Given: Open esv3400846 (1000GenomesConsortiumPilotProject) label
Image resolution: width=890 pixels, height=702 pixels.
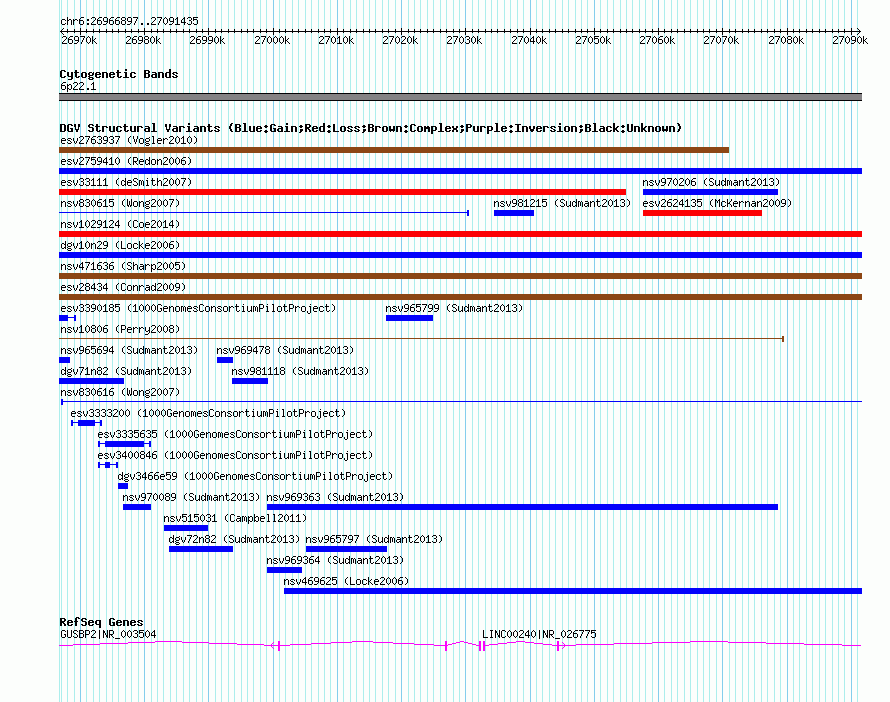Looking at the screenshot, I should (x=235, y=455).
